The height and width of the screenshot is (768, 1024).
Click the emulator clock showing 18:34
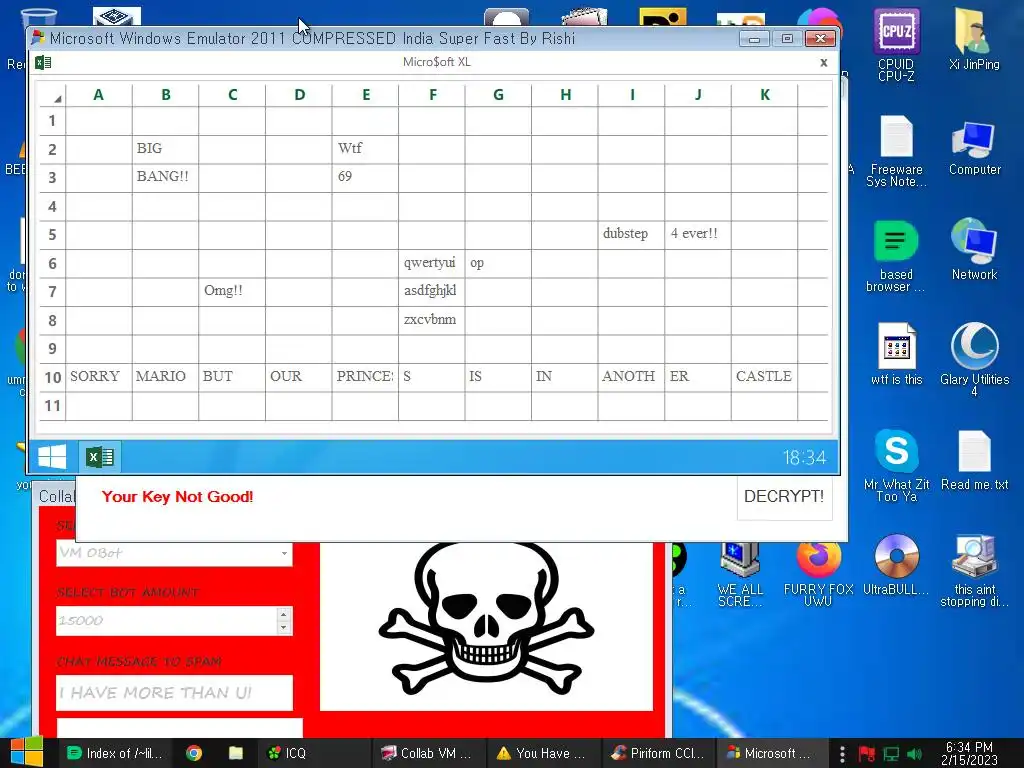(x=804, y=457)
